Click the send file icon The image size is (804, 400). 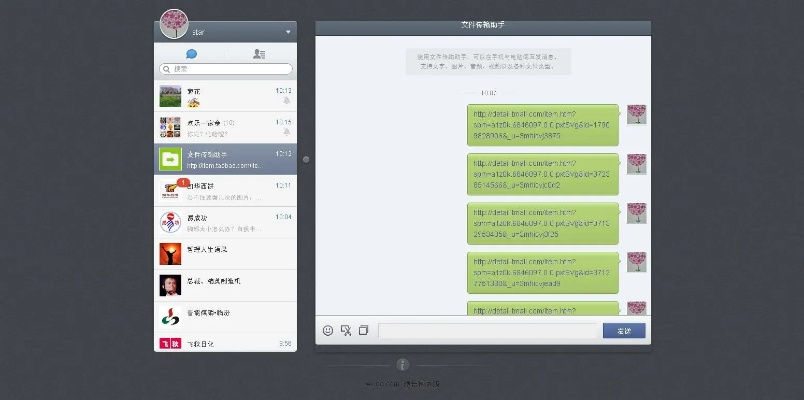pos(364,330)
